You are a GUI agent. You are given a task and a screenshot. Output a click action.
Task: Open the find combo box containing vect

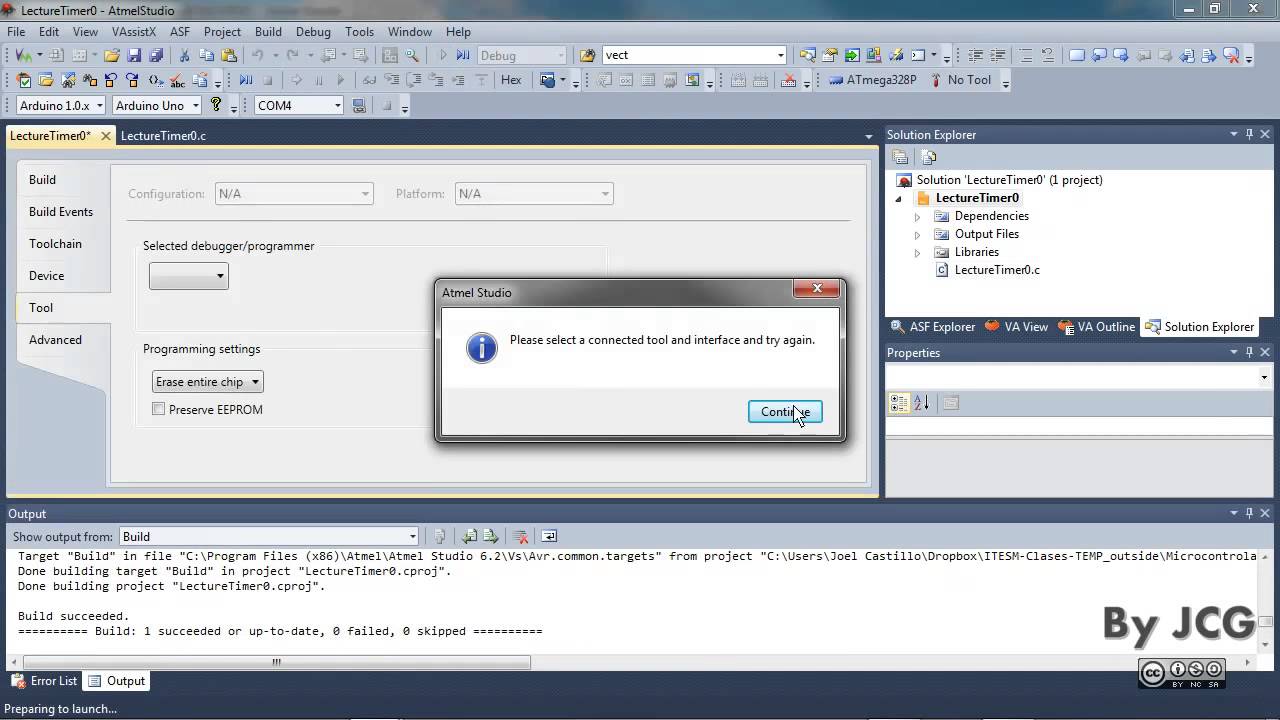(695, 55)
